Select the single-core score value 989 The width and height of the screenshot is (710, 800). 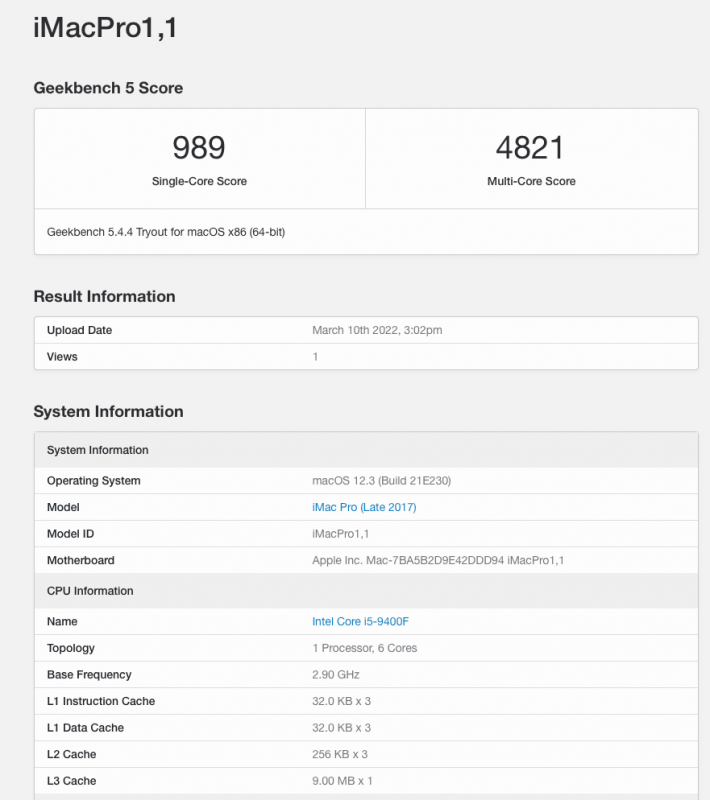(x=199, y=147)
